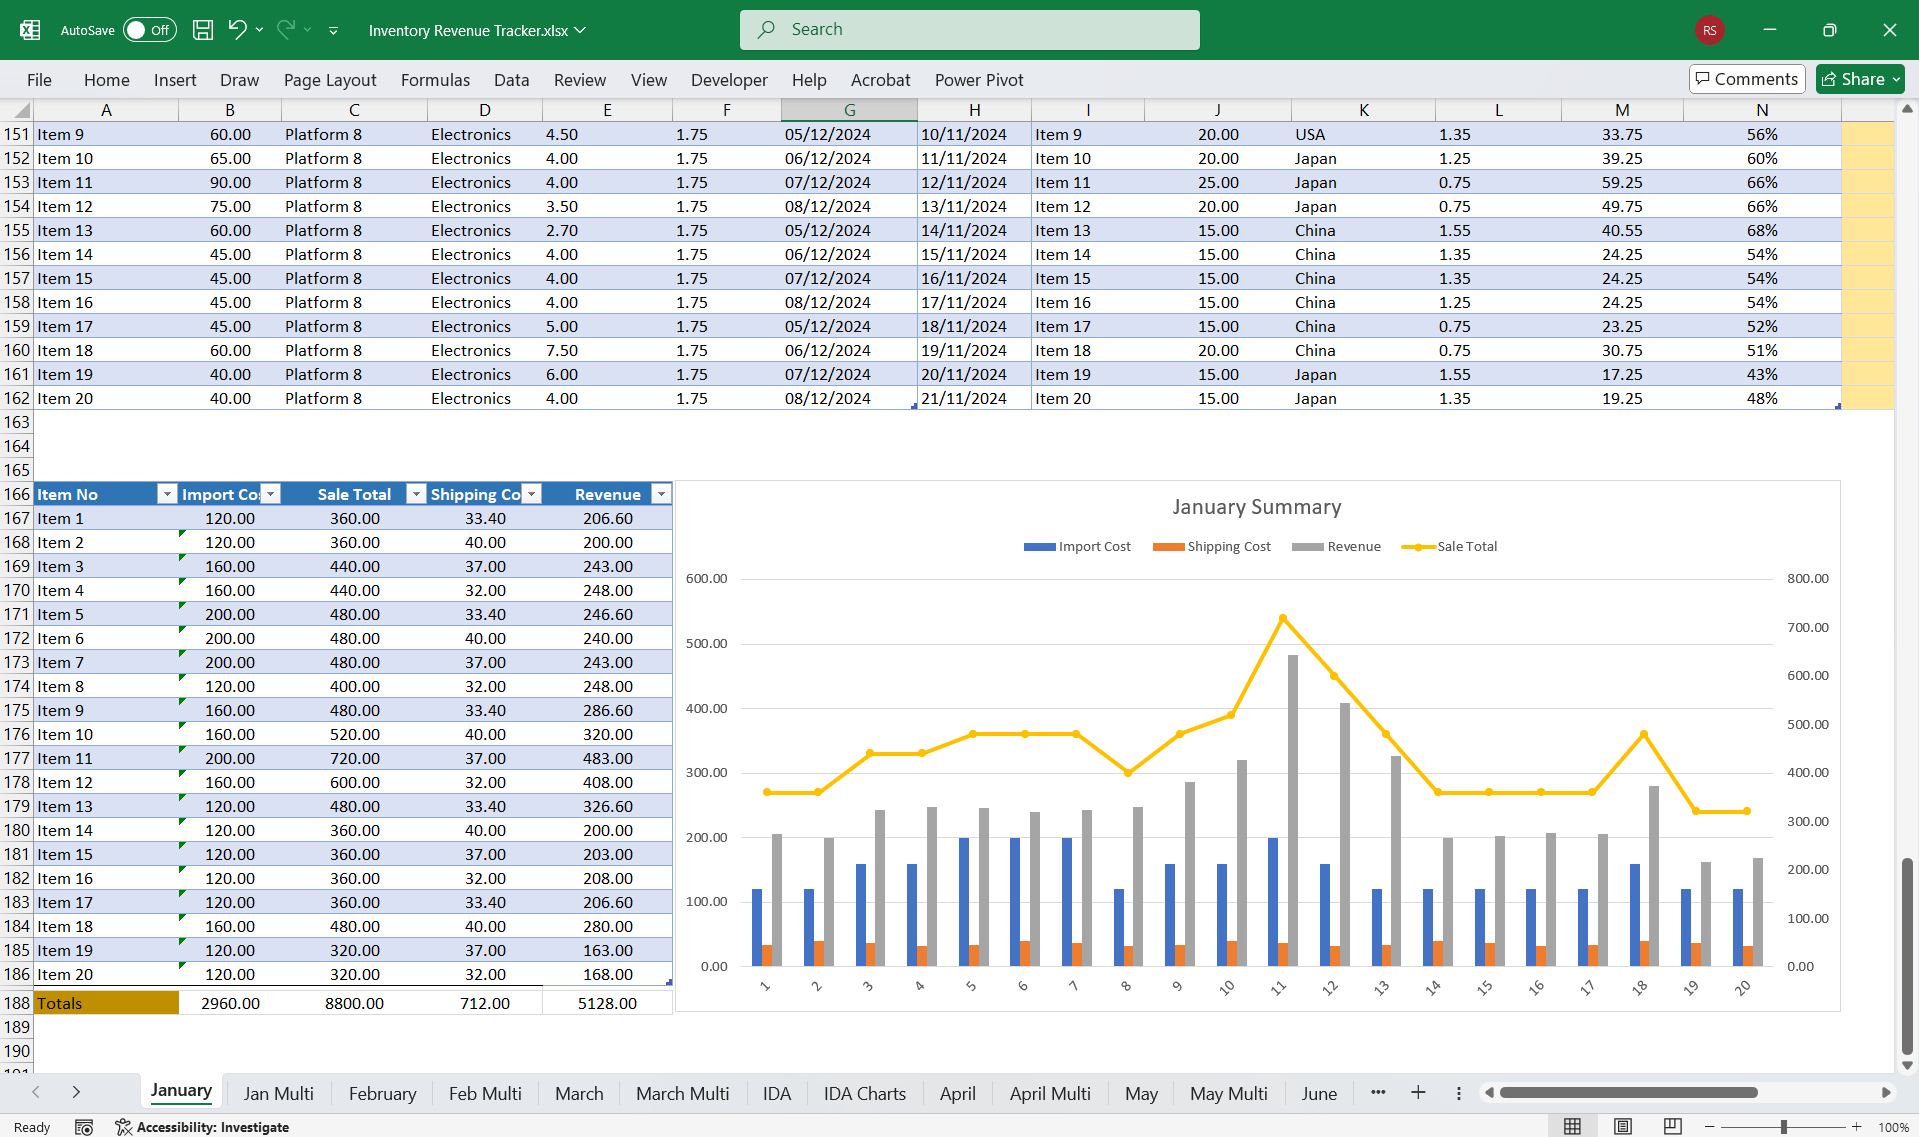Switch to the February sheet tab

382,1093
